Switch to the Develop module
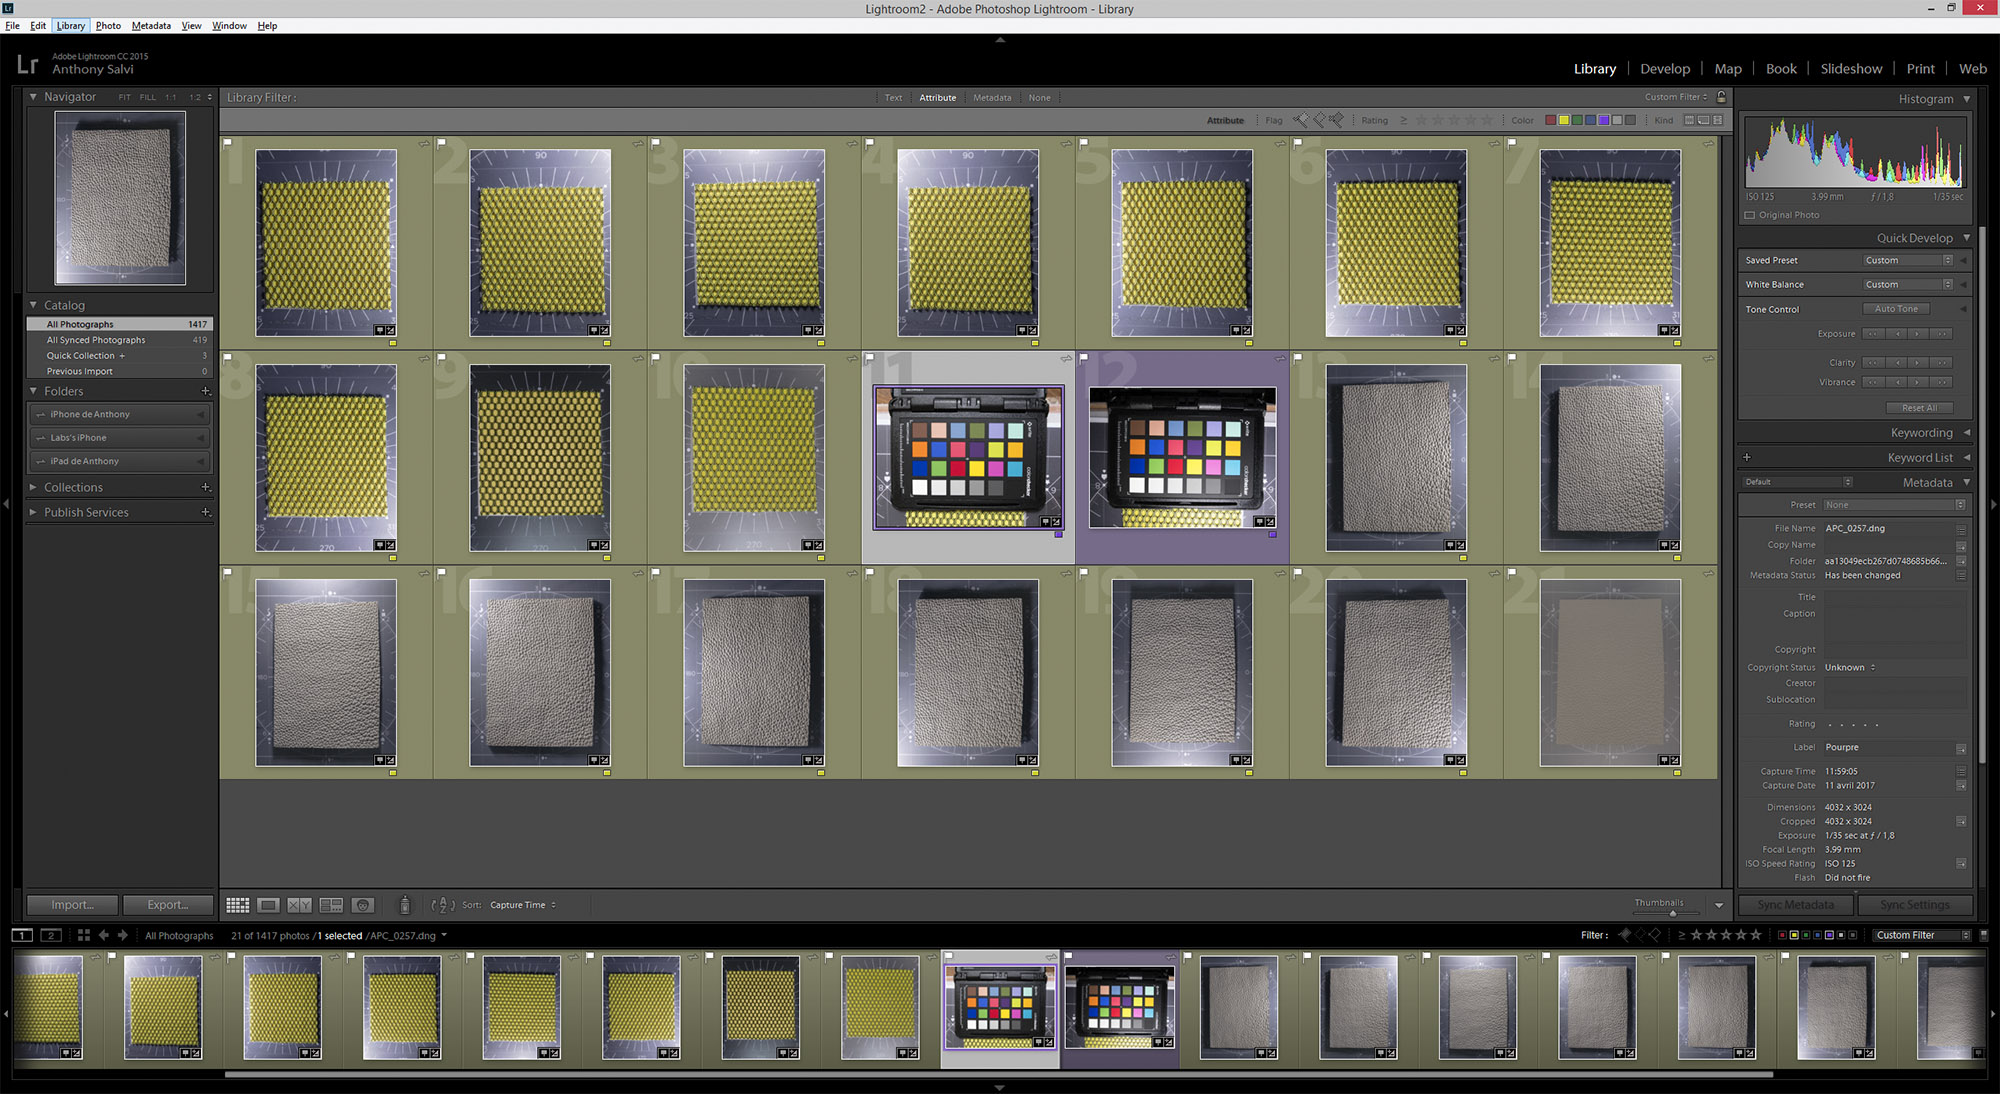Viewport: 2000px width, 1094px height. pos(1664,69)
